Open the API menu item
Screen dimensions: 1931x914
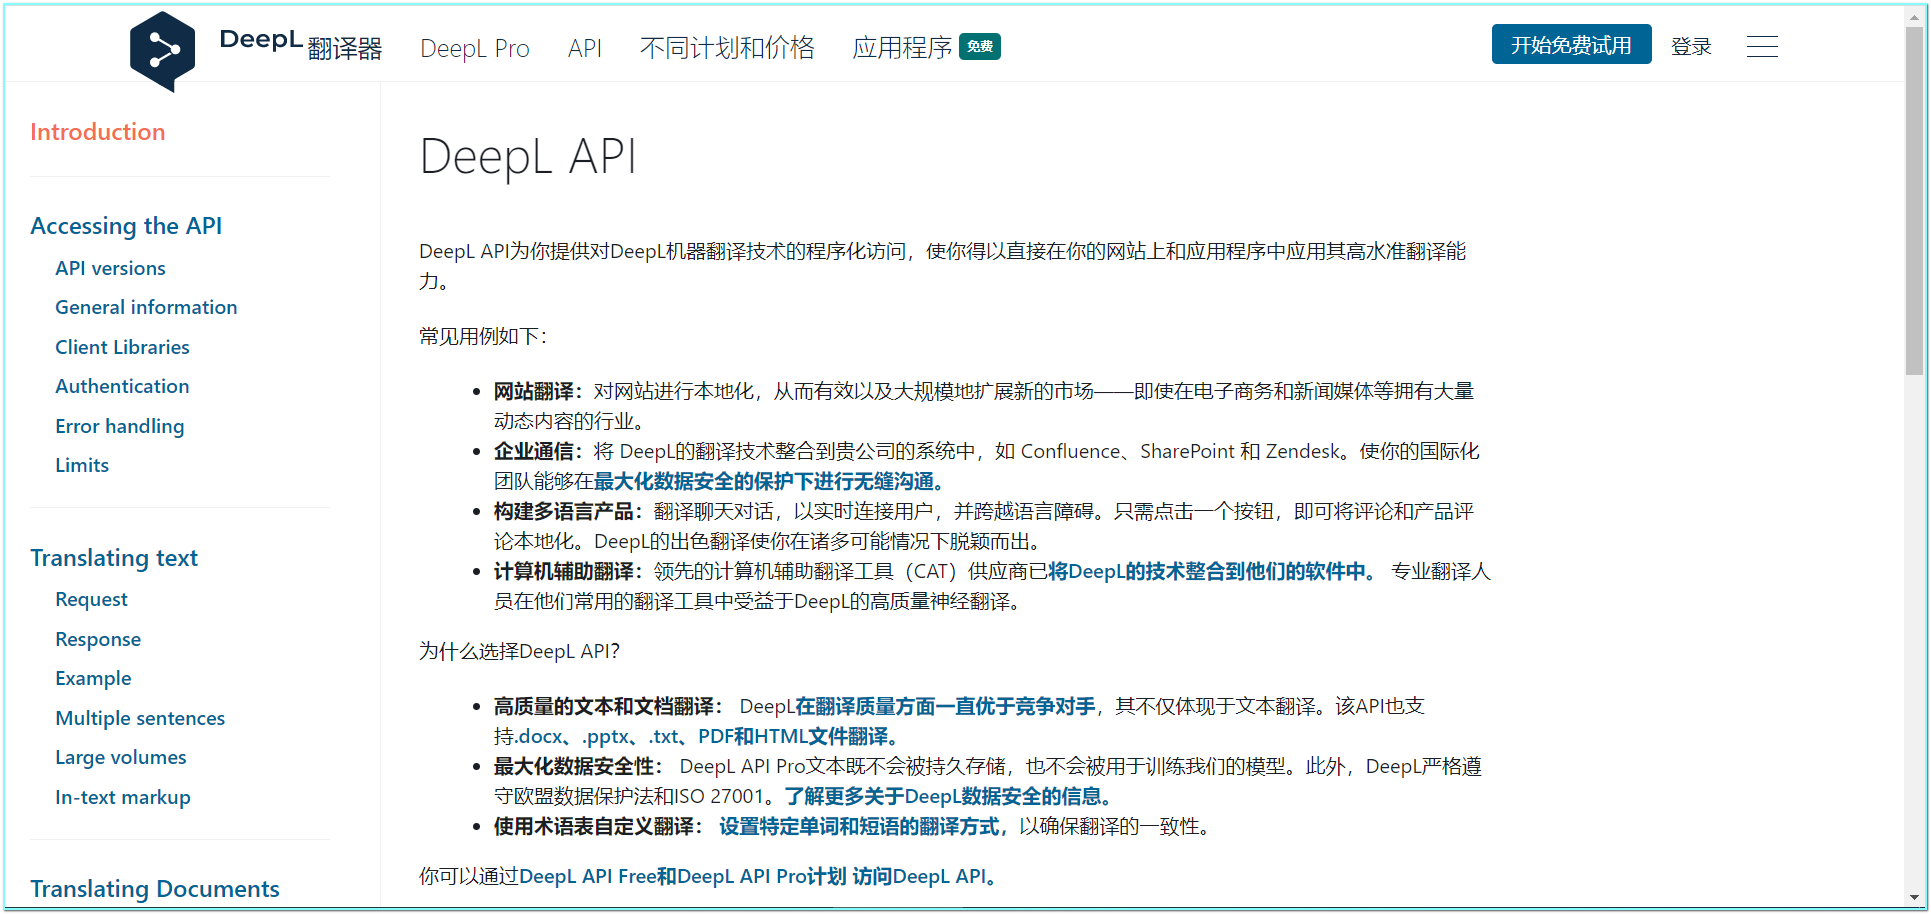click(x=585, y=48)
